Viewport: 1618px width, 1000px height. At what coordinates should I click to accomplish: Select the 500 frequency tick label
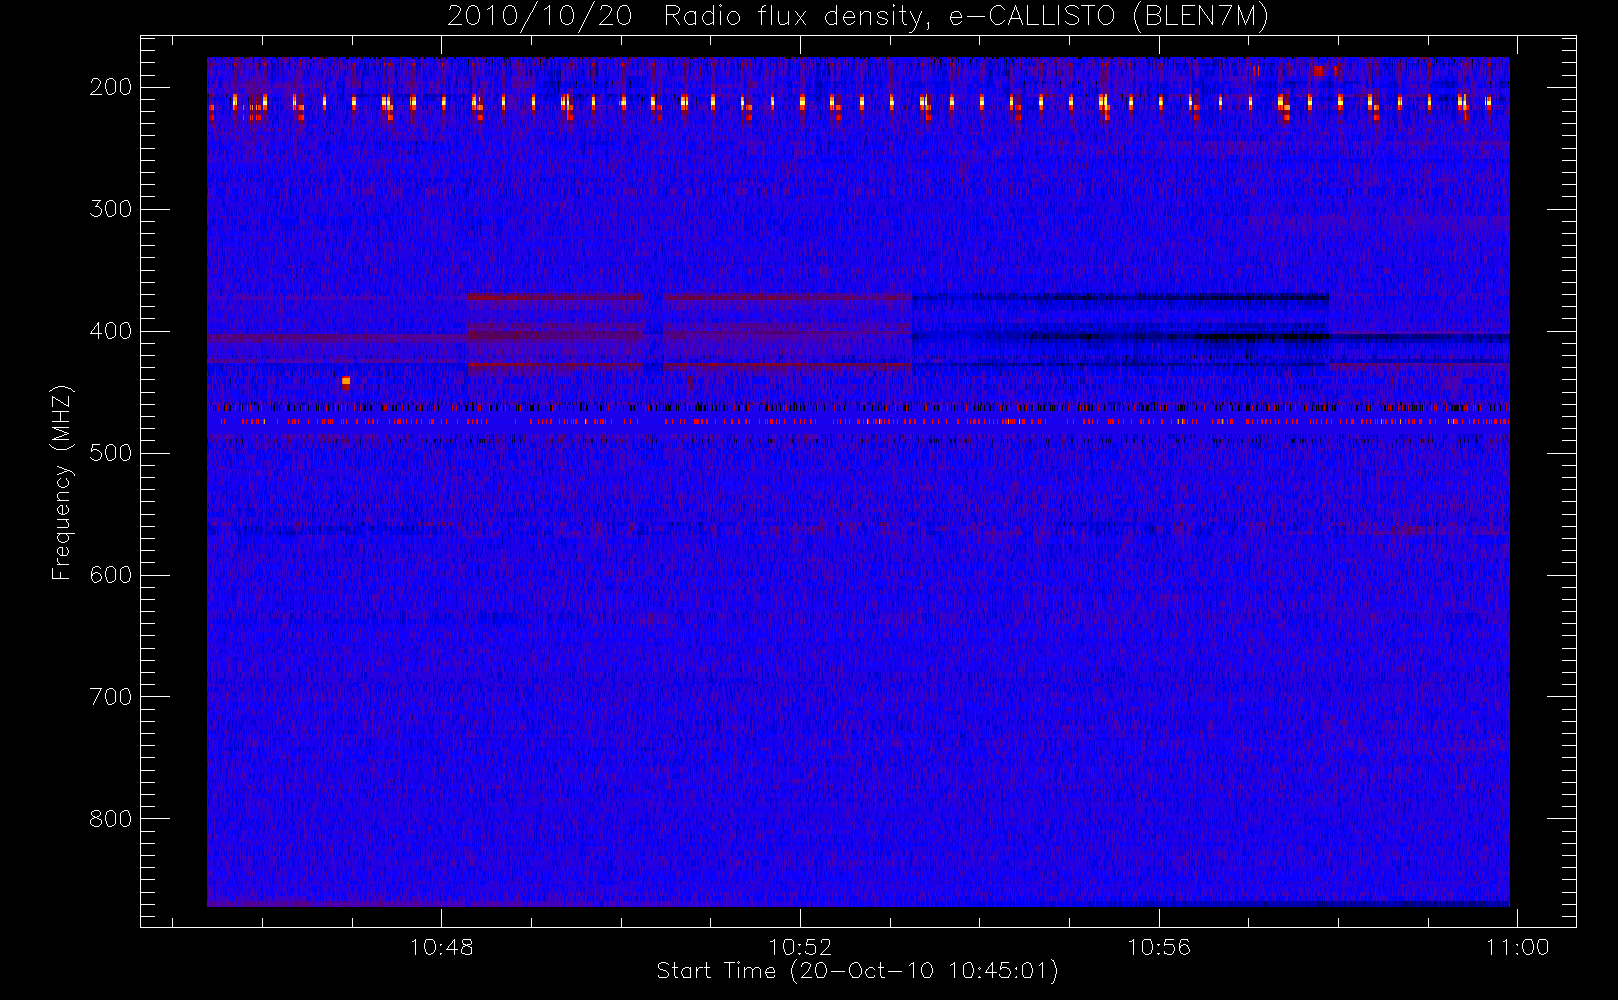(x=111, y=453)
